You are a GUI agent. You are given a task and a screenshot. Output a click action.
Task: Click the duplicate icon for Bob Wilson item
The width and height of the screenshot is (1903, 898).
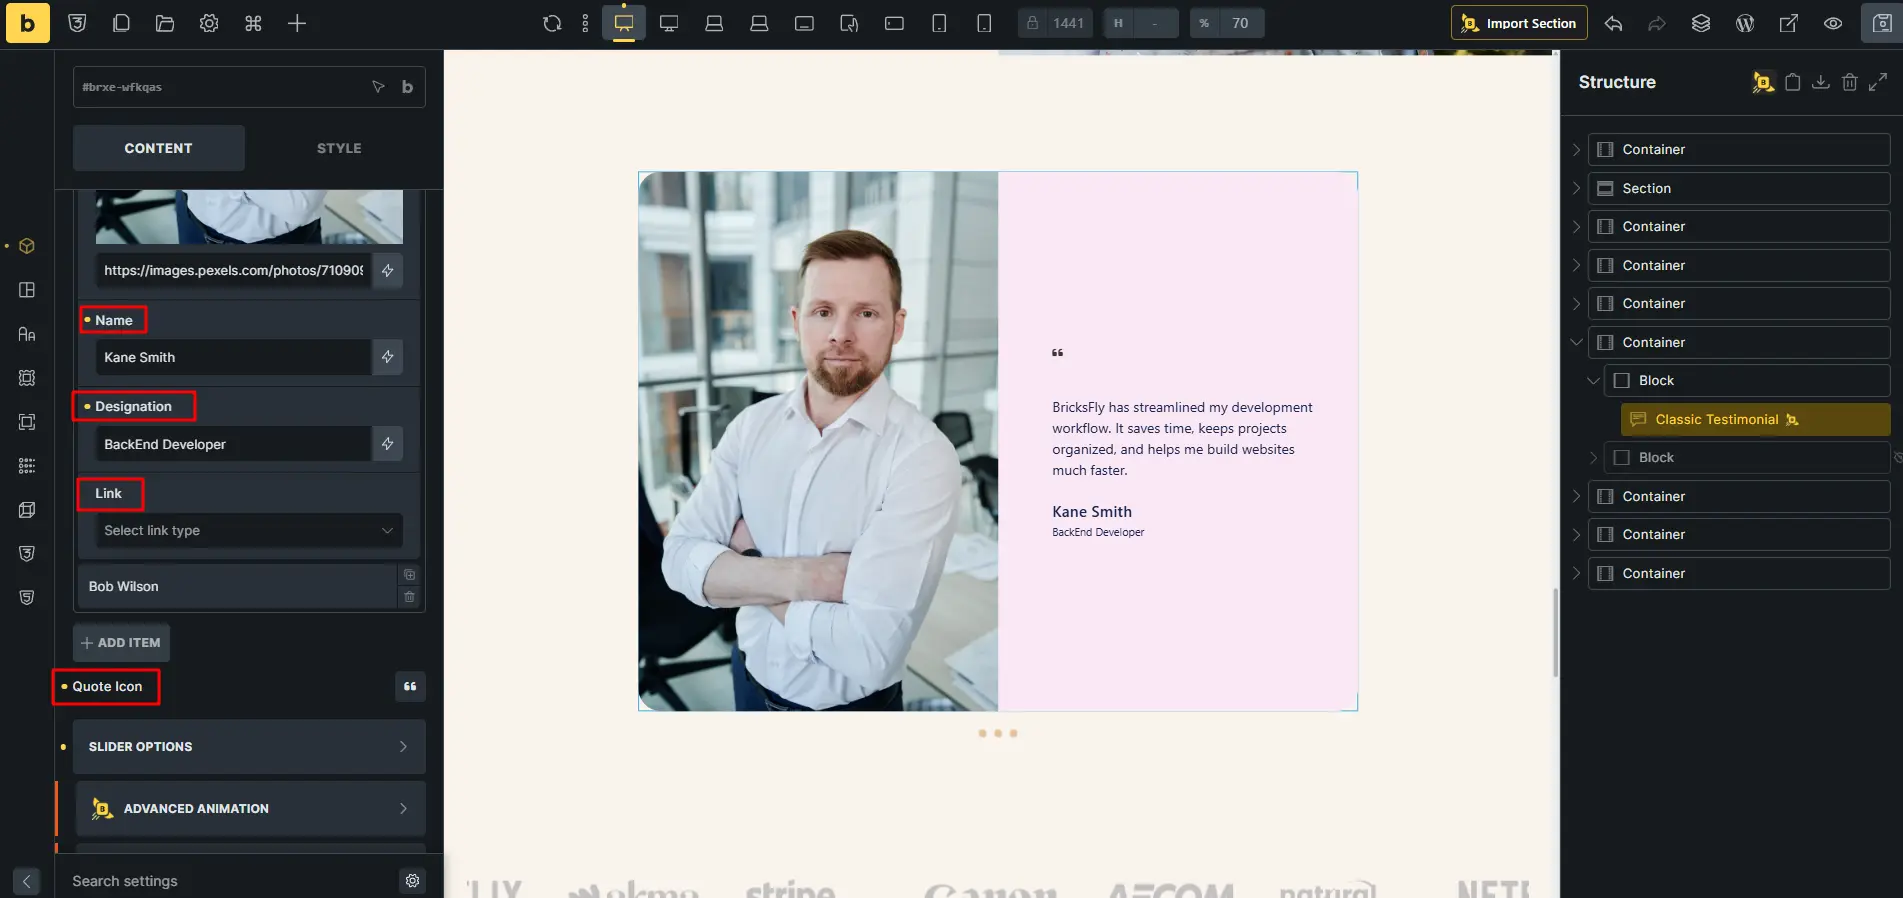click(x=410, y=575)
